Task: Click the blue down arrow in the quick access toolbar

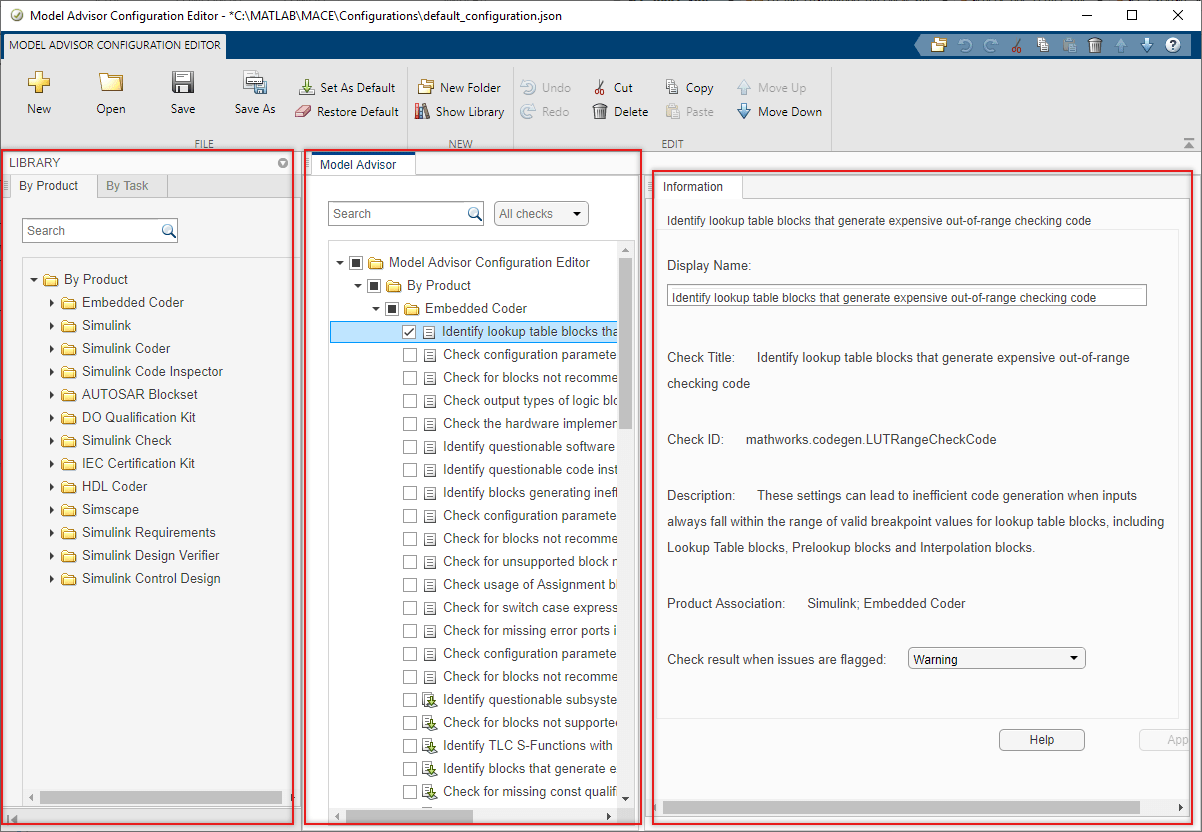Action: (1147, 45)
